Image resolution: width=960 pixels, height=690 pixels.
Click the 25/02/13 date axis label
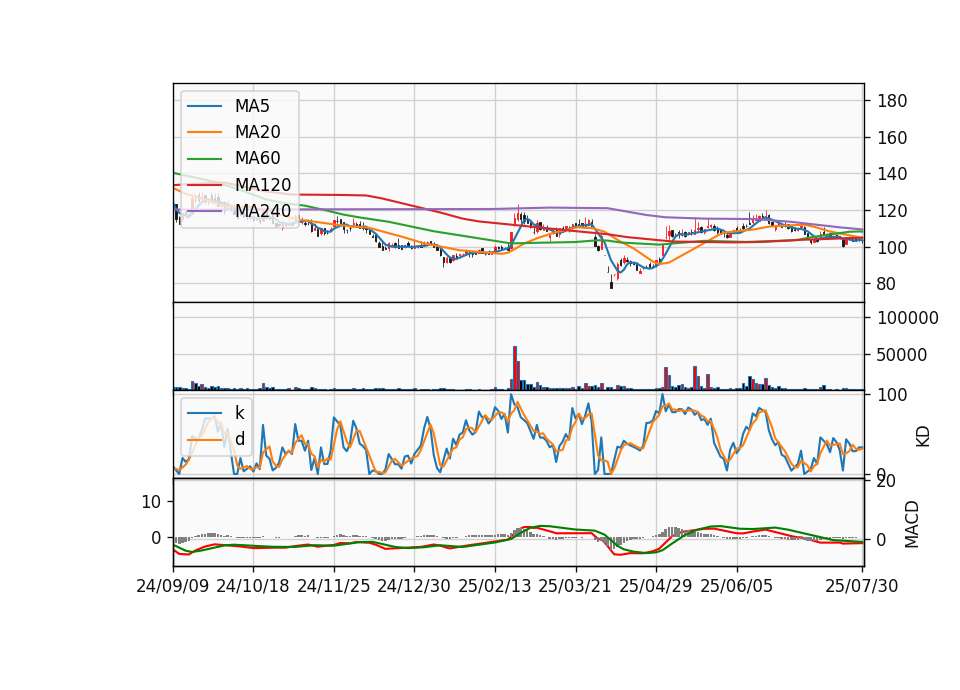[495, 586]
